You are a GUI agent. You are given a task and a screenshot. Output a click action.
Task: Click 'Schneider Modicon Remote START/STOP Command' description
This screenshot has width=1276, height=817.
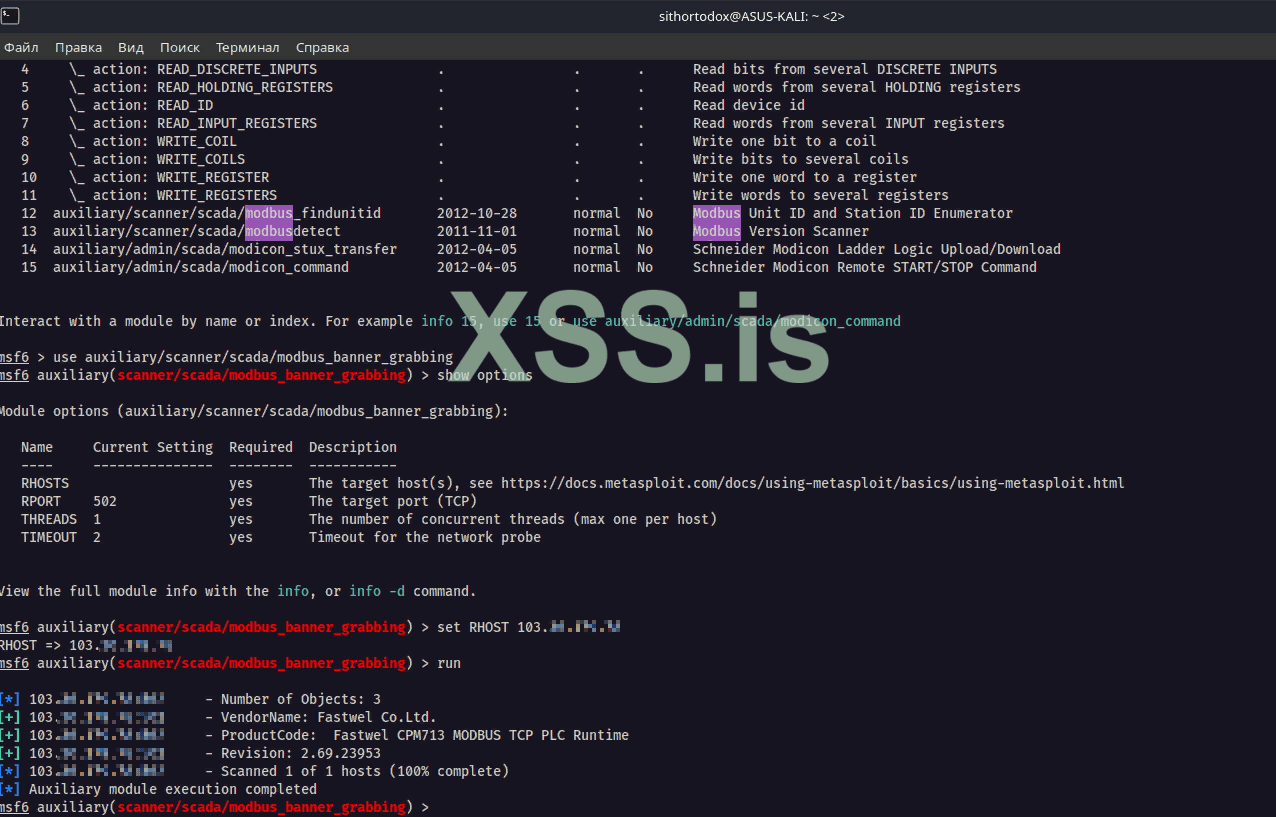865,267
